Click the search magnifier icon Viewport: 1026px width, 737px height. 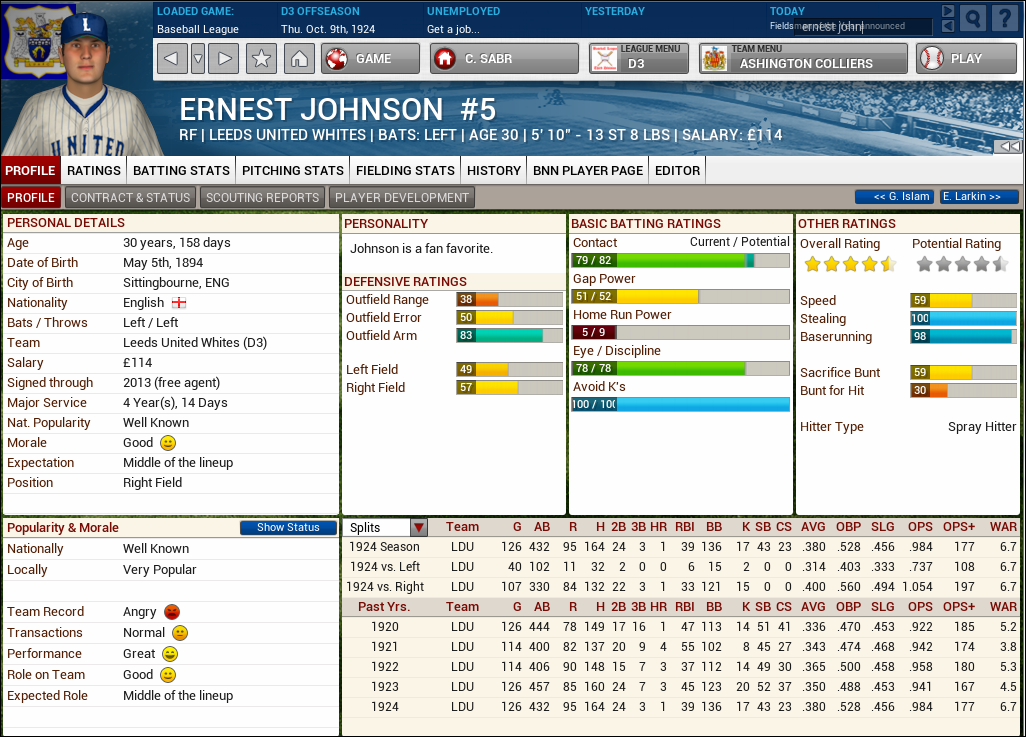click(x=971, y=17)
